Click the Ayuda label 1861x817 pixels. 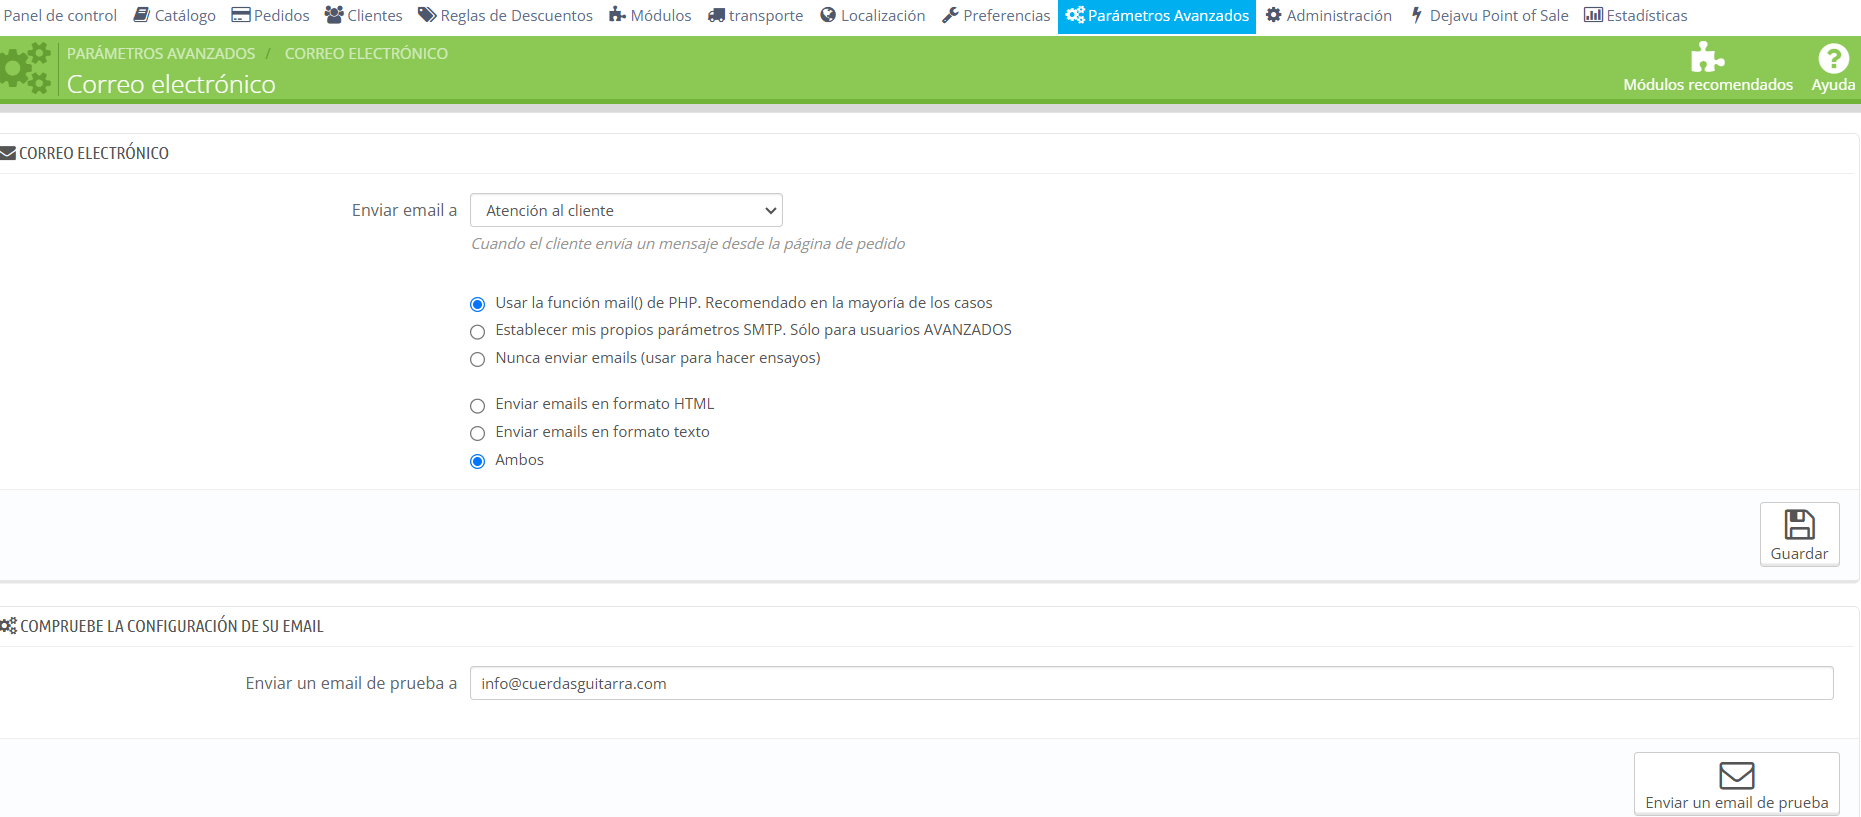[1833, 85]
